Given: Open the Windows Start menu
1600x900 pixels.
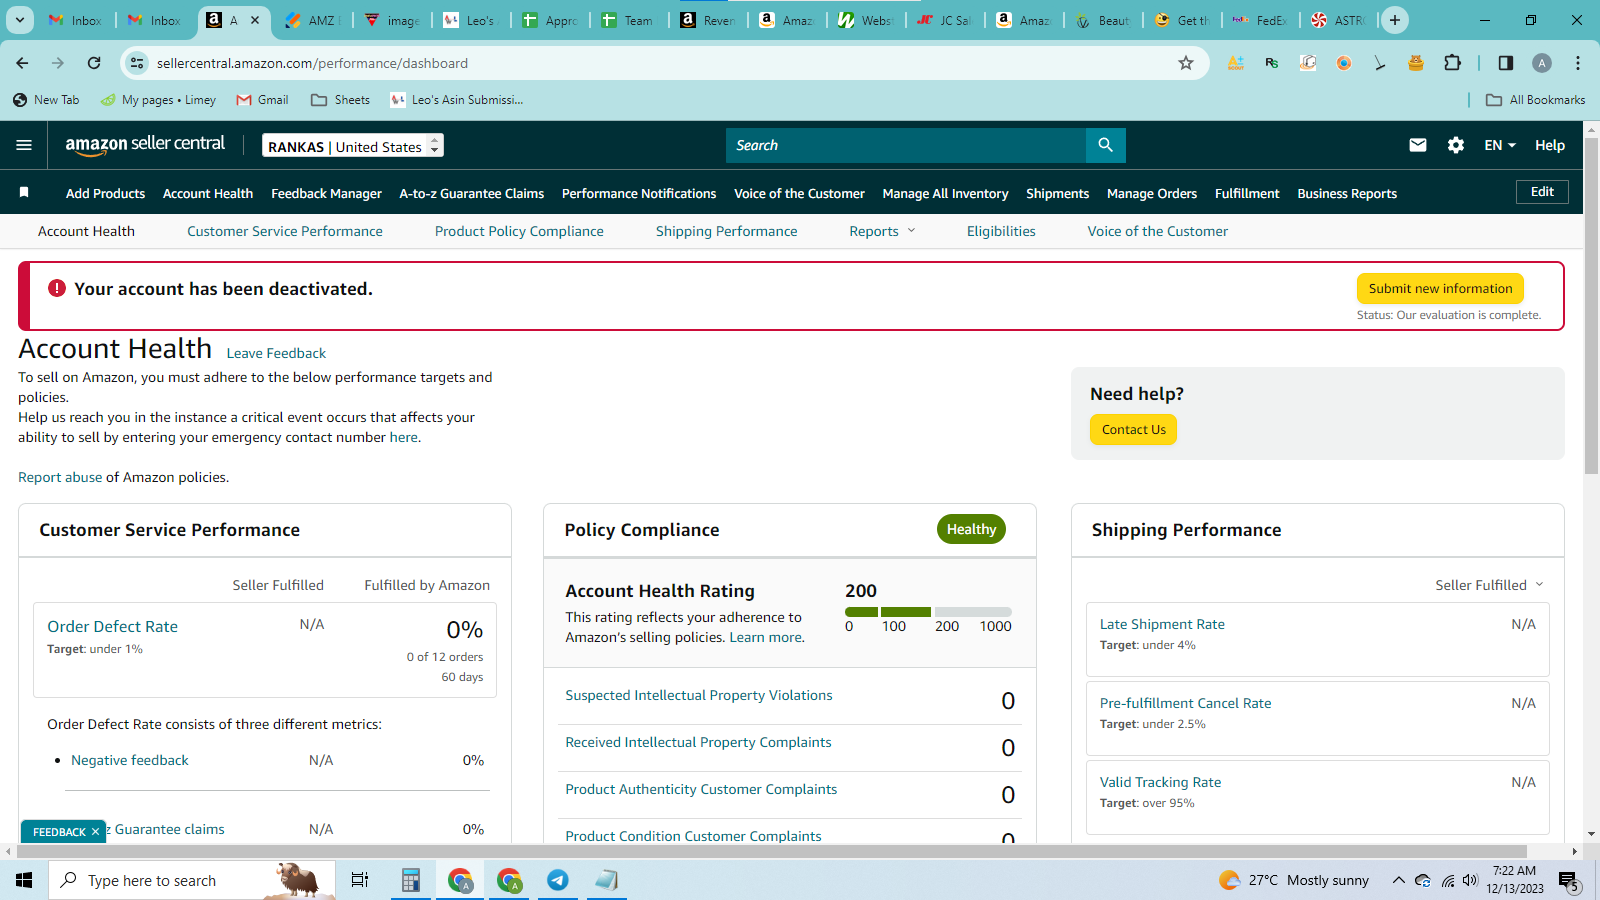Looking at the screenshot, I should 24,880.
